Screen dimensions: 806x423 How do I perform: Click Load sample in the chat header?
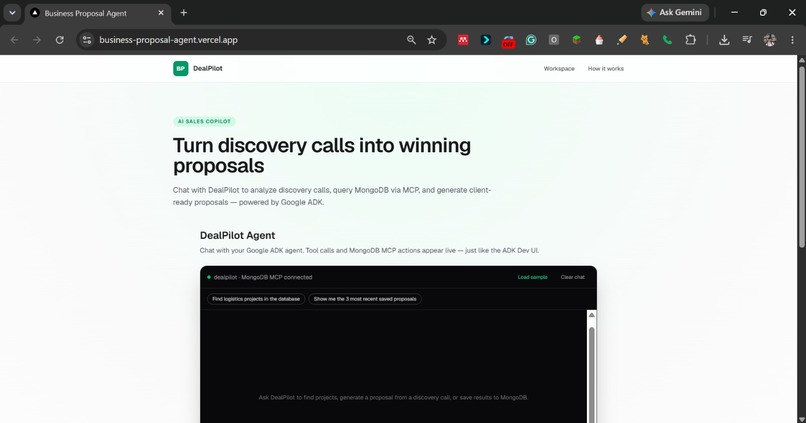point(532,277)
